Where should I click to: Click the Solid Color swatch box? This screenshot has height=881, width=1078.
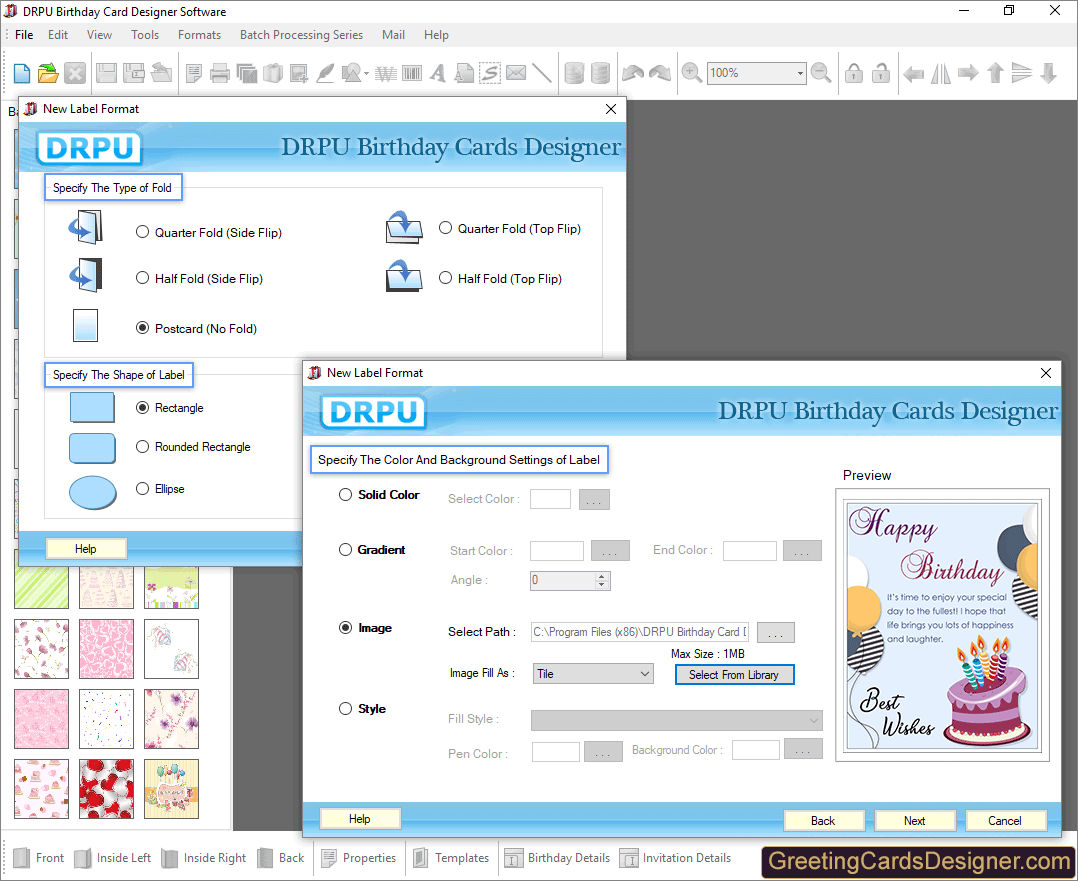coord(550,499)
